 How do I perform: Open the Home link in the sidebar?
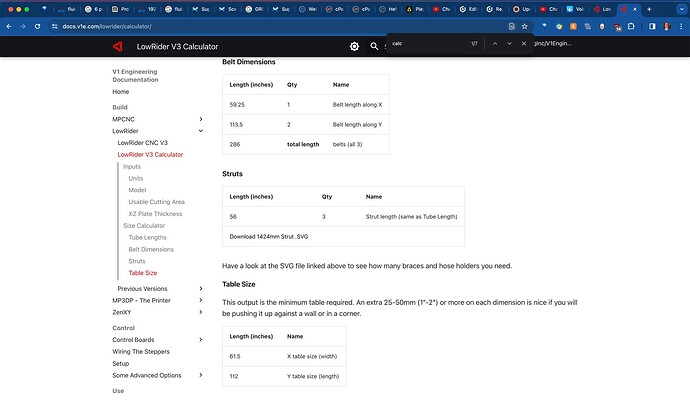(121, 91)
